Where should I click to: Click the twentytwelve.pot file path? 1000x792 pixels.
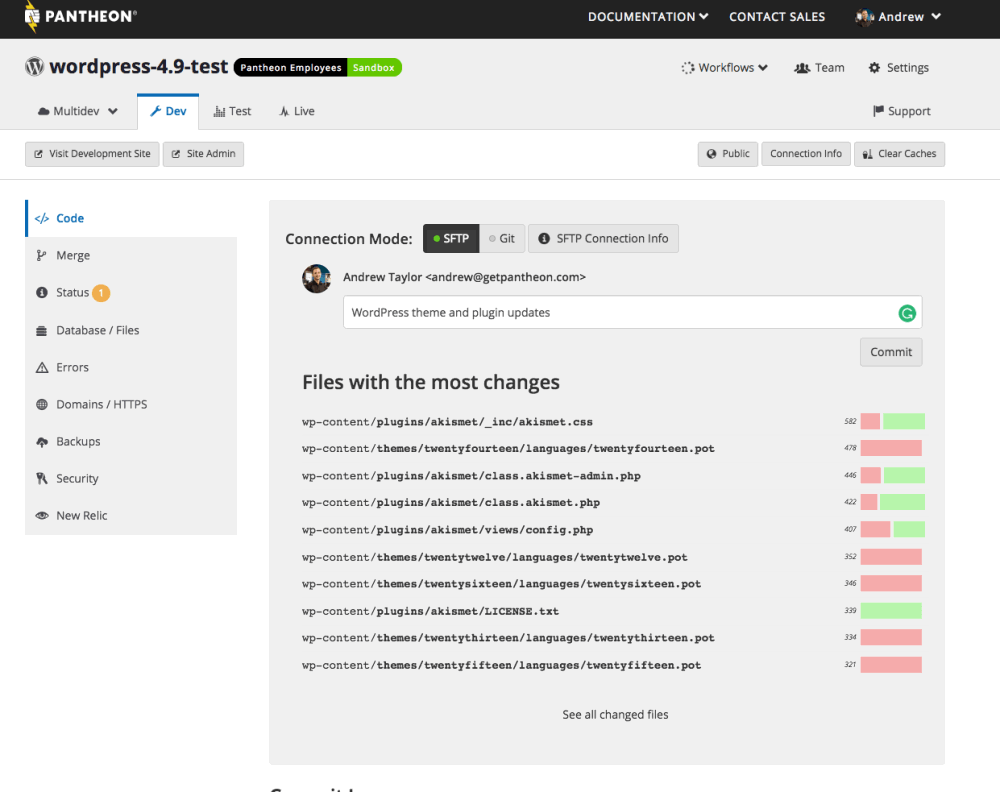(x=495, y=557)
